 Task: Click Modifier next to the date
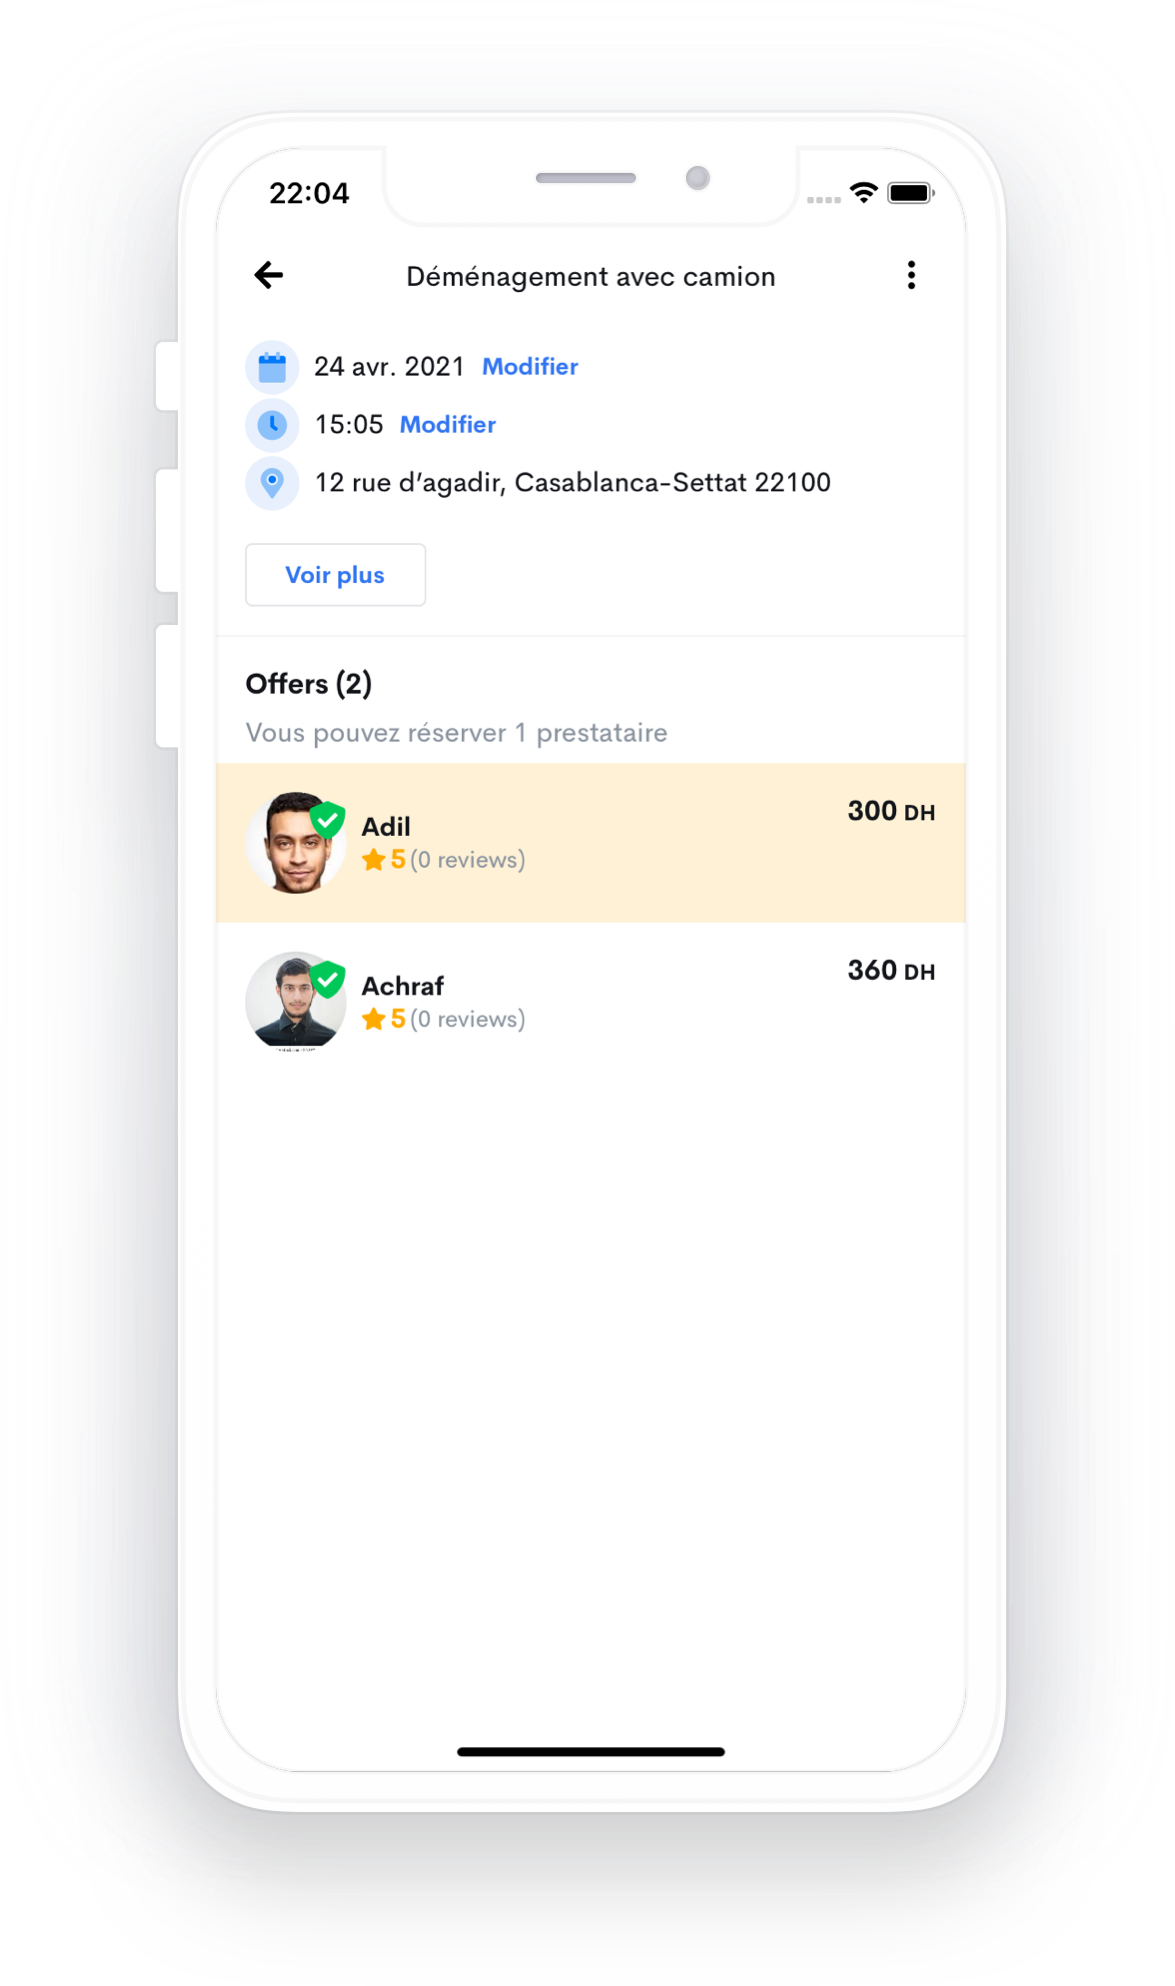point(530,367)
